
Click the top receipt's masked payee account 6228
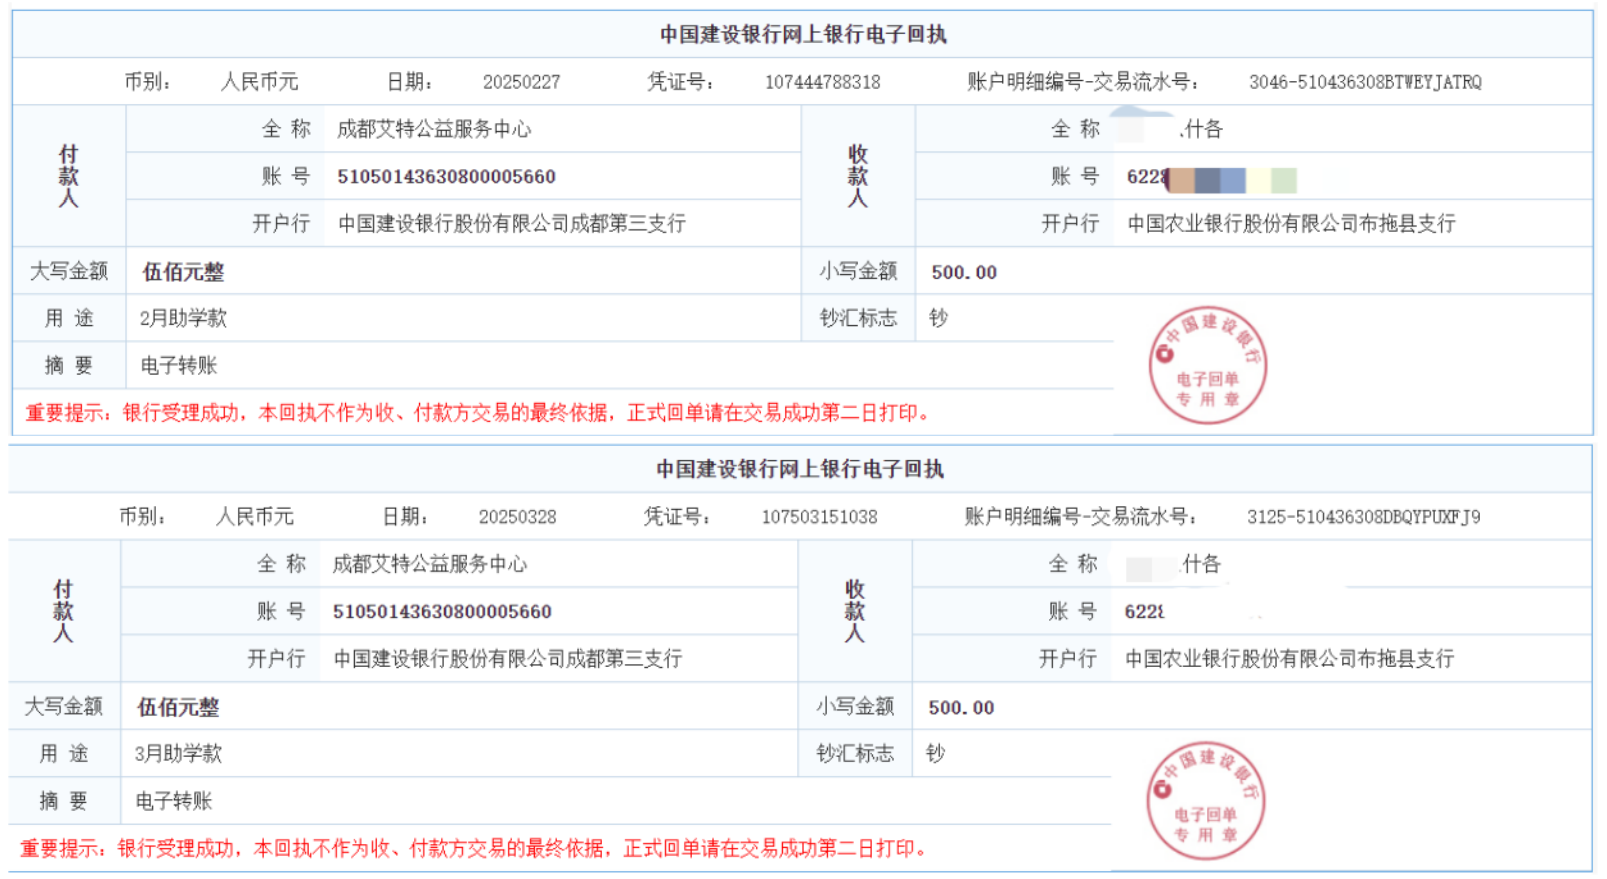[x=1147, y=177]
